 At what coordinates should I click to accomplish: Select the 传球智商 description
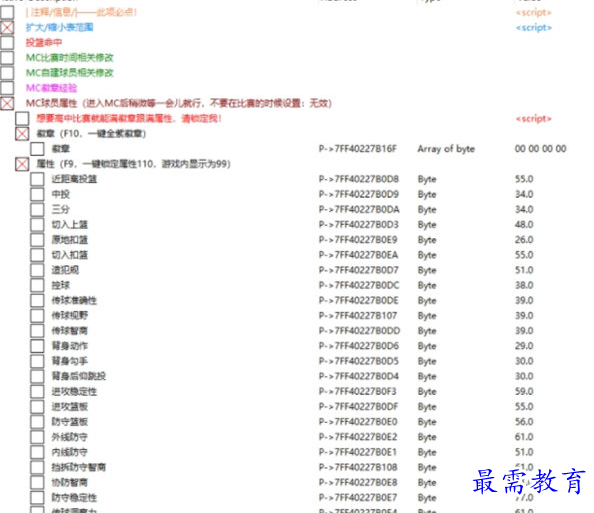click(70, 330)
